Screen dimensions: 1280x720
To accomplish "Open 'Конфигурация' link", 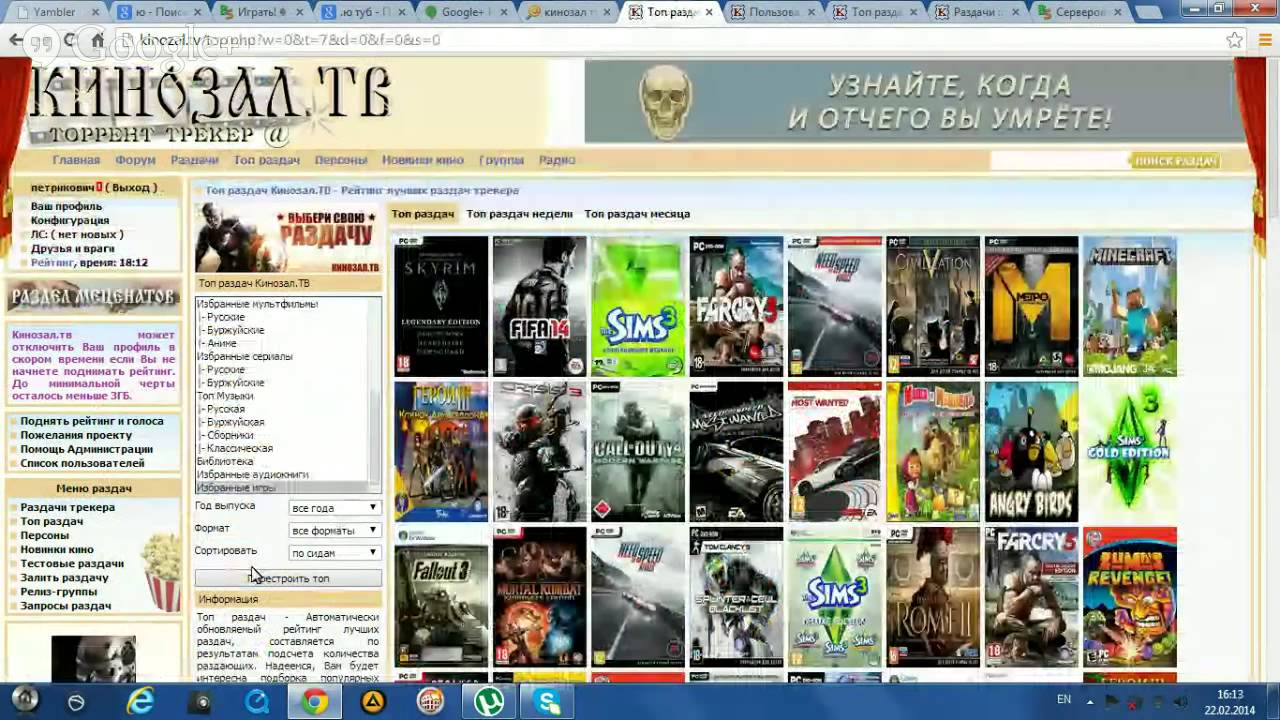I will click(x=70, y=220).
